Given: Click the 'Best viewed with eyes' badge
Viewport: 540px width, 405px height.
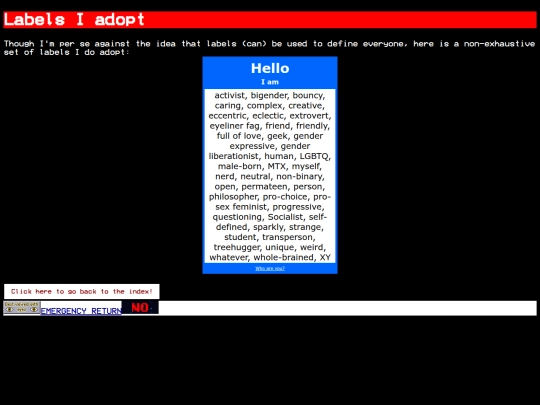Looking at the screenshot, I should (22, 308).
